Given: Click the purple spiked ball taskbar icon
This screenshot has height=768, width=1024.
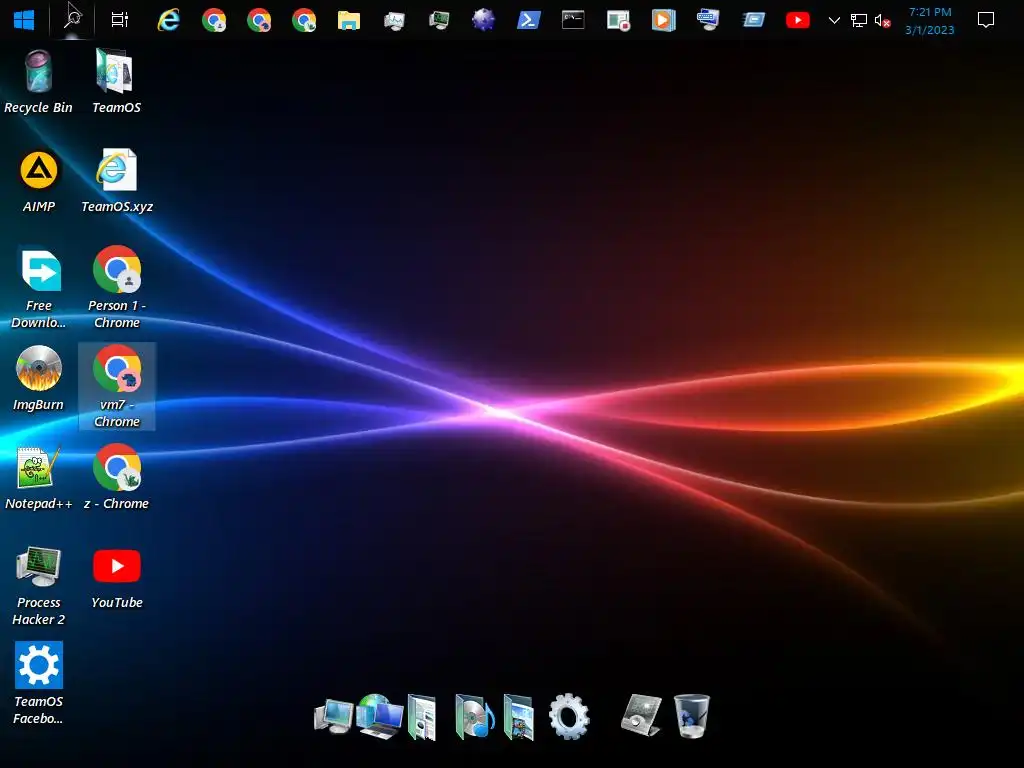Looking at the screenshot, I should click(x=483, y=20).
